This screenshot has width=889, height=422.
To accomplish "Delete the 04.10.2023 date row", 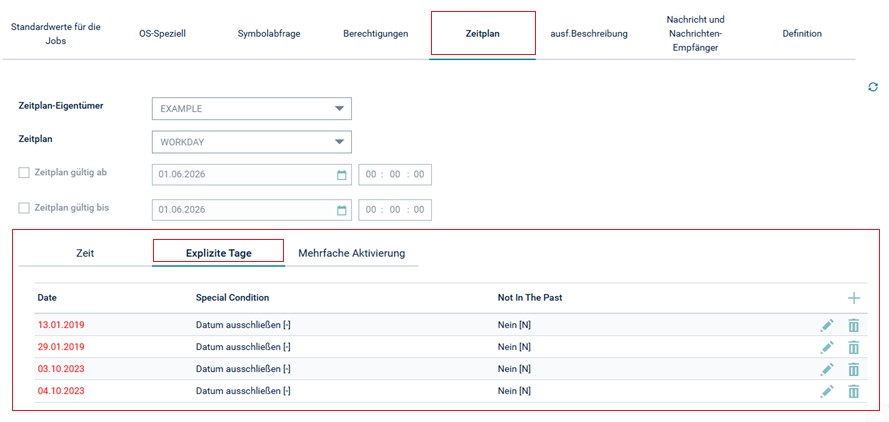I will point(854,391).
